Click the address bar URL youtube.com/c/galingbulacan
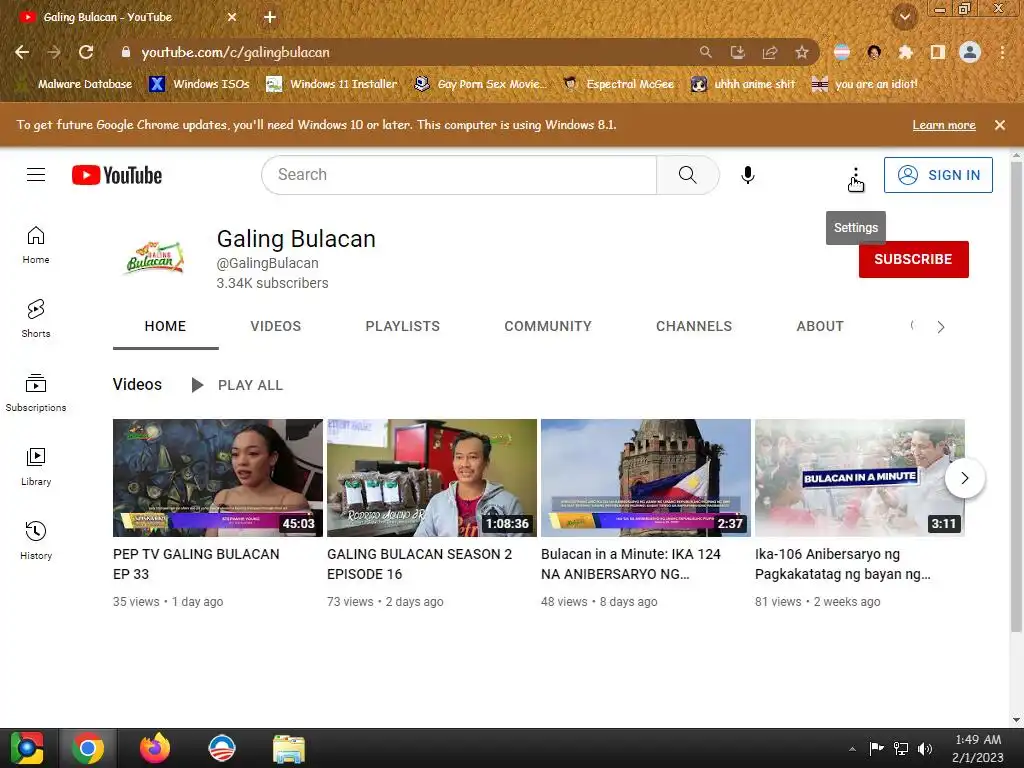This screenshot has height=768, width=1024. [x=235, y=52]
